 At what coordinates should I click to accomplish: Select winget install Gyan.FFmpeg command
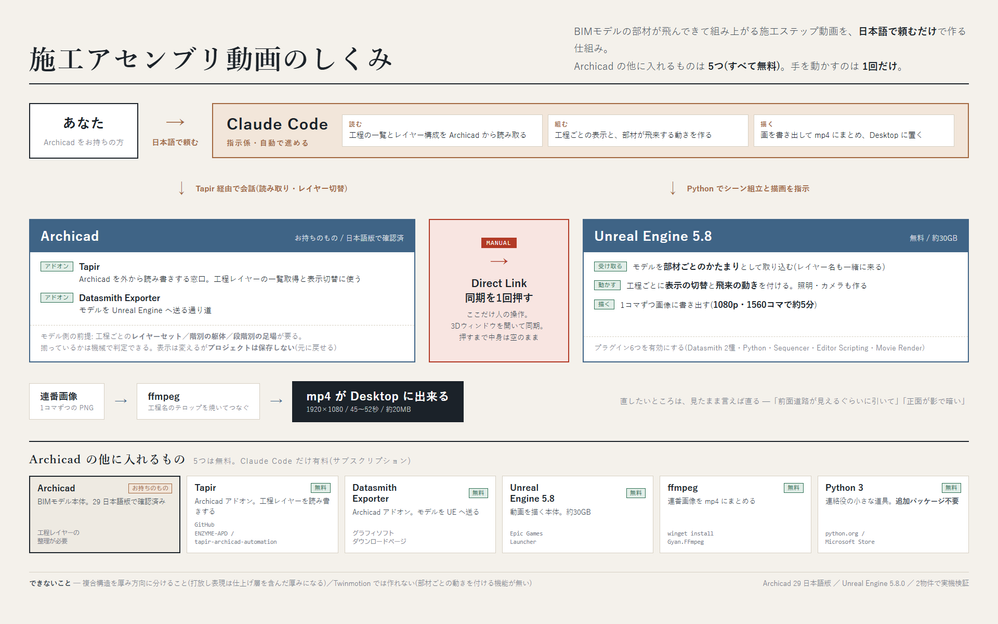coord(690,538)
